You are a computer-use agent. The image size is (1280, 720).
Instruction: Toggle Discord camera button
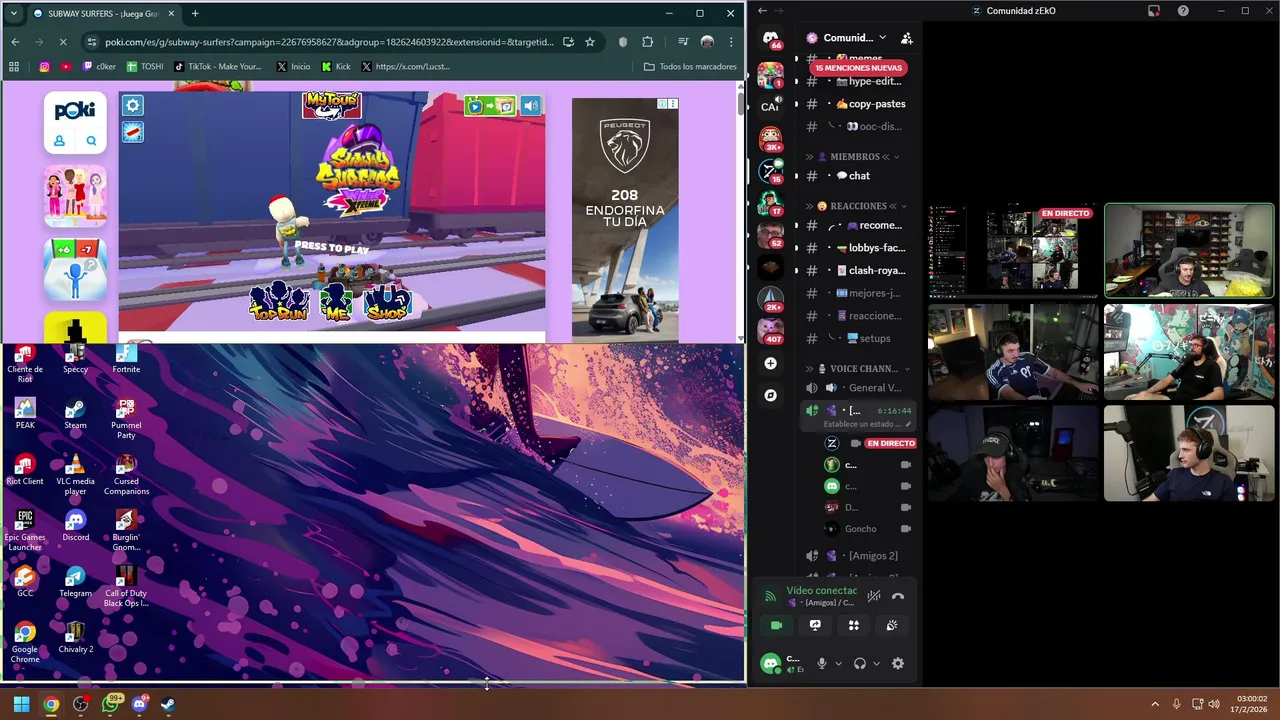coord(776,625)
